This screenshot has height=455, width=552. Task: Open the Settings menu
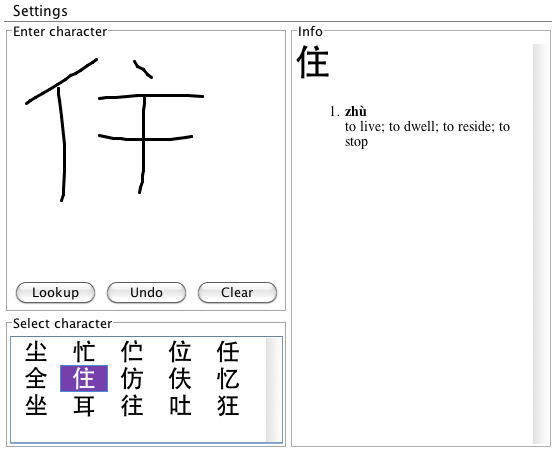[40, 11]
